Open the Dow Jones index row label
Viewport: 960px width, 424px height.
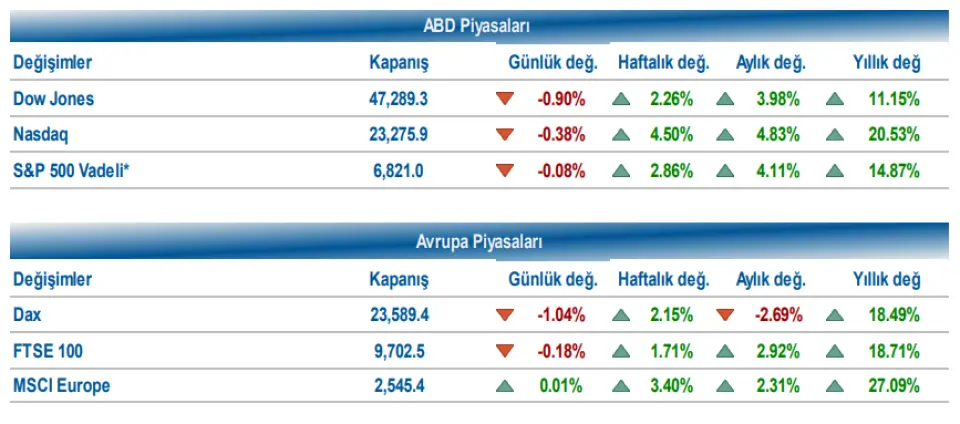(54, 99)
